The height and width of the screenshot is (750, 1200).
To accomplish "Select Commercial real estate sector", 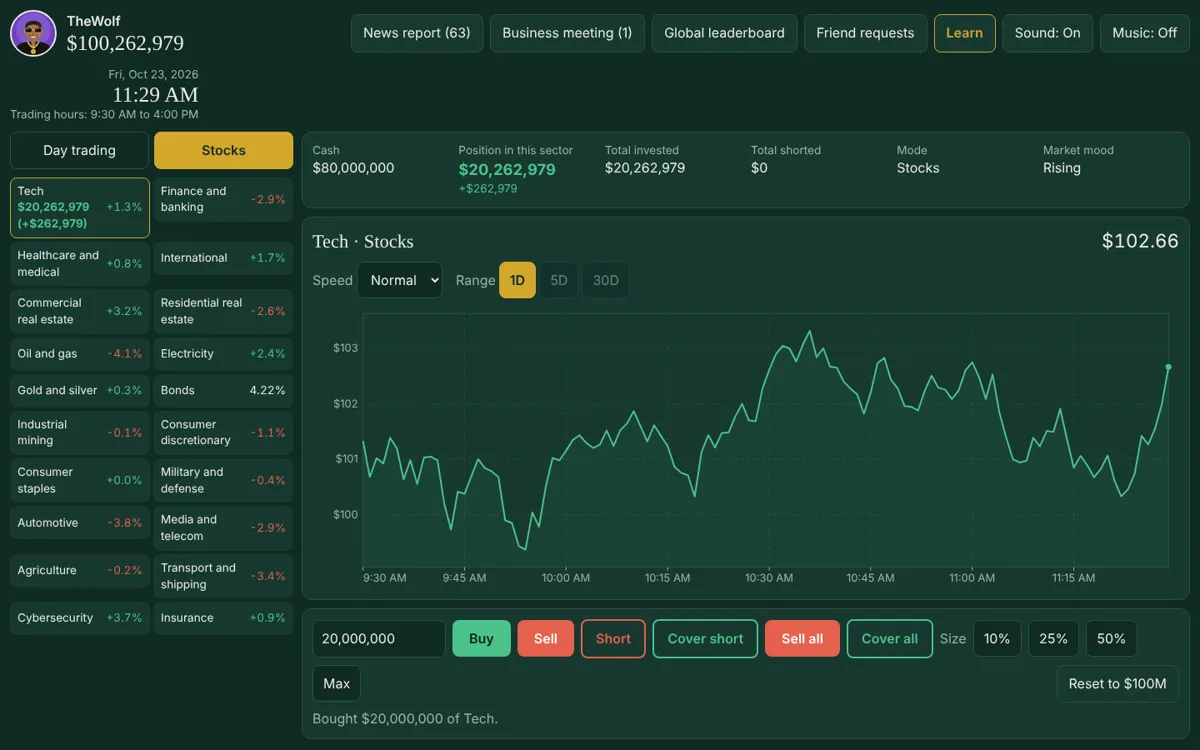I will pyautogui.click(x=80, y=311).
